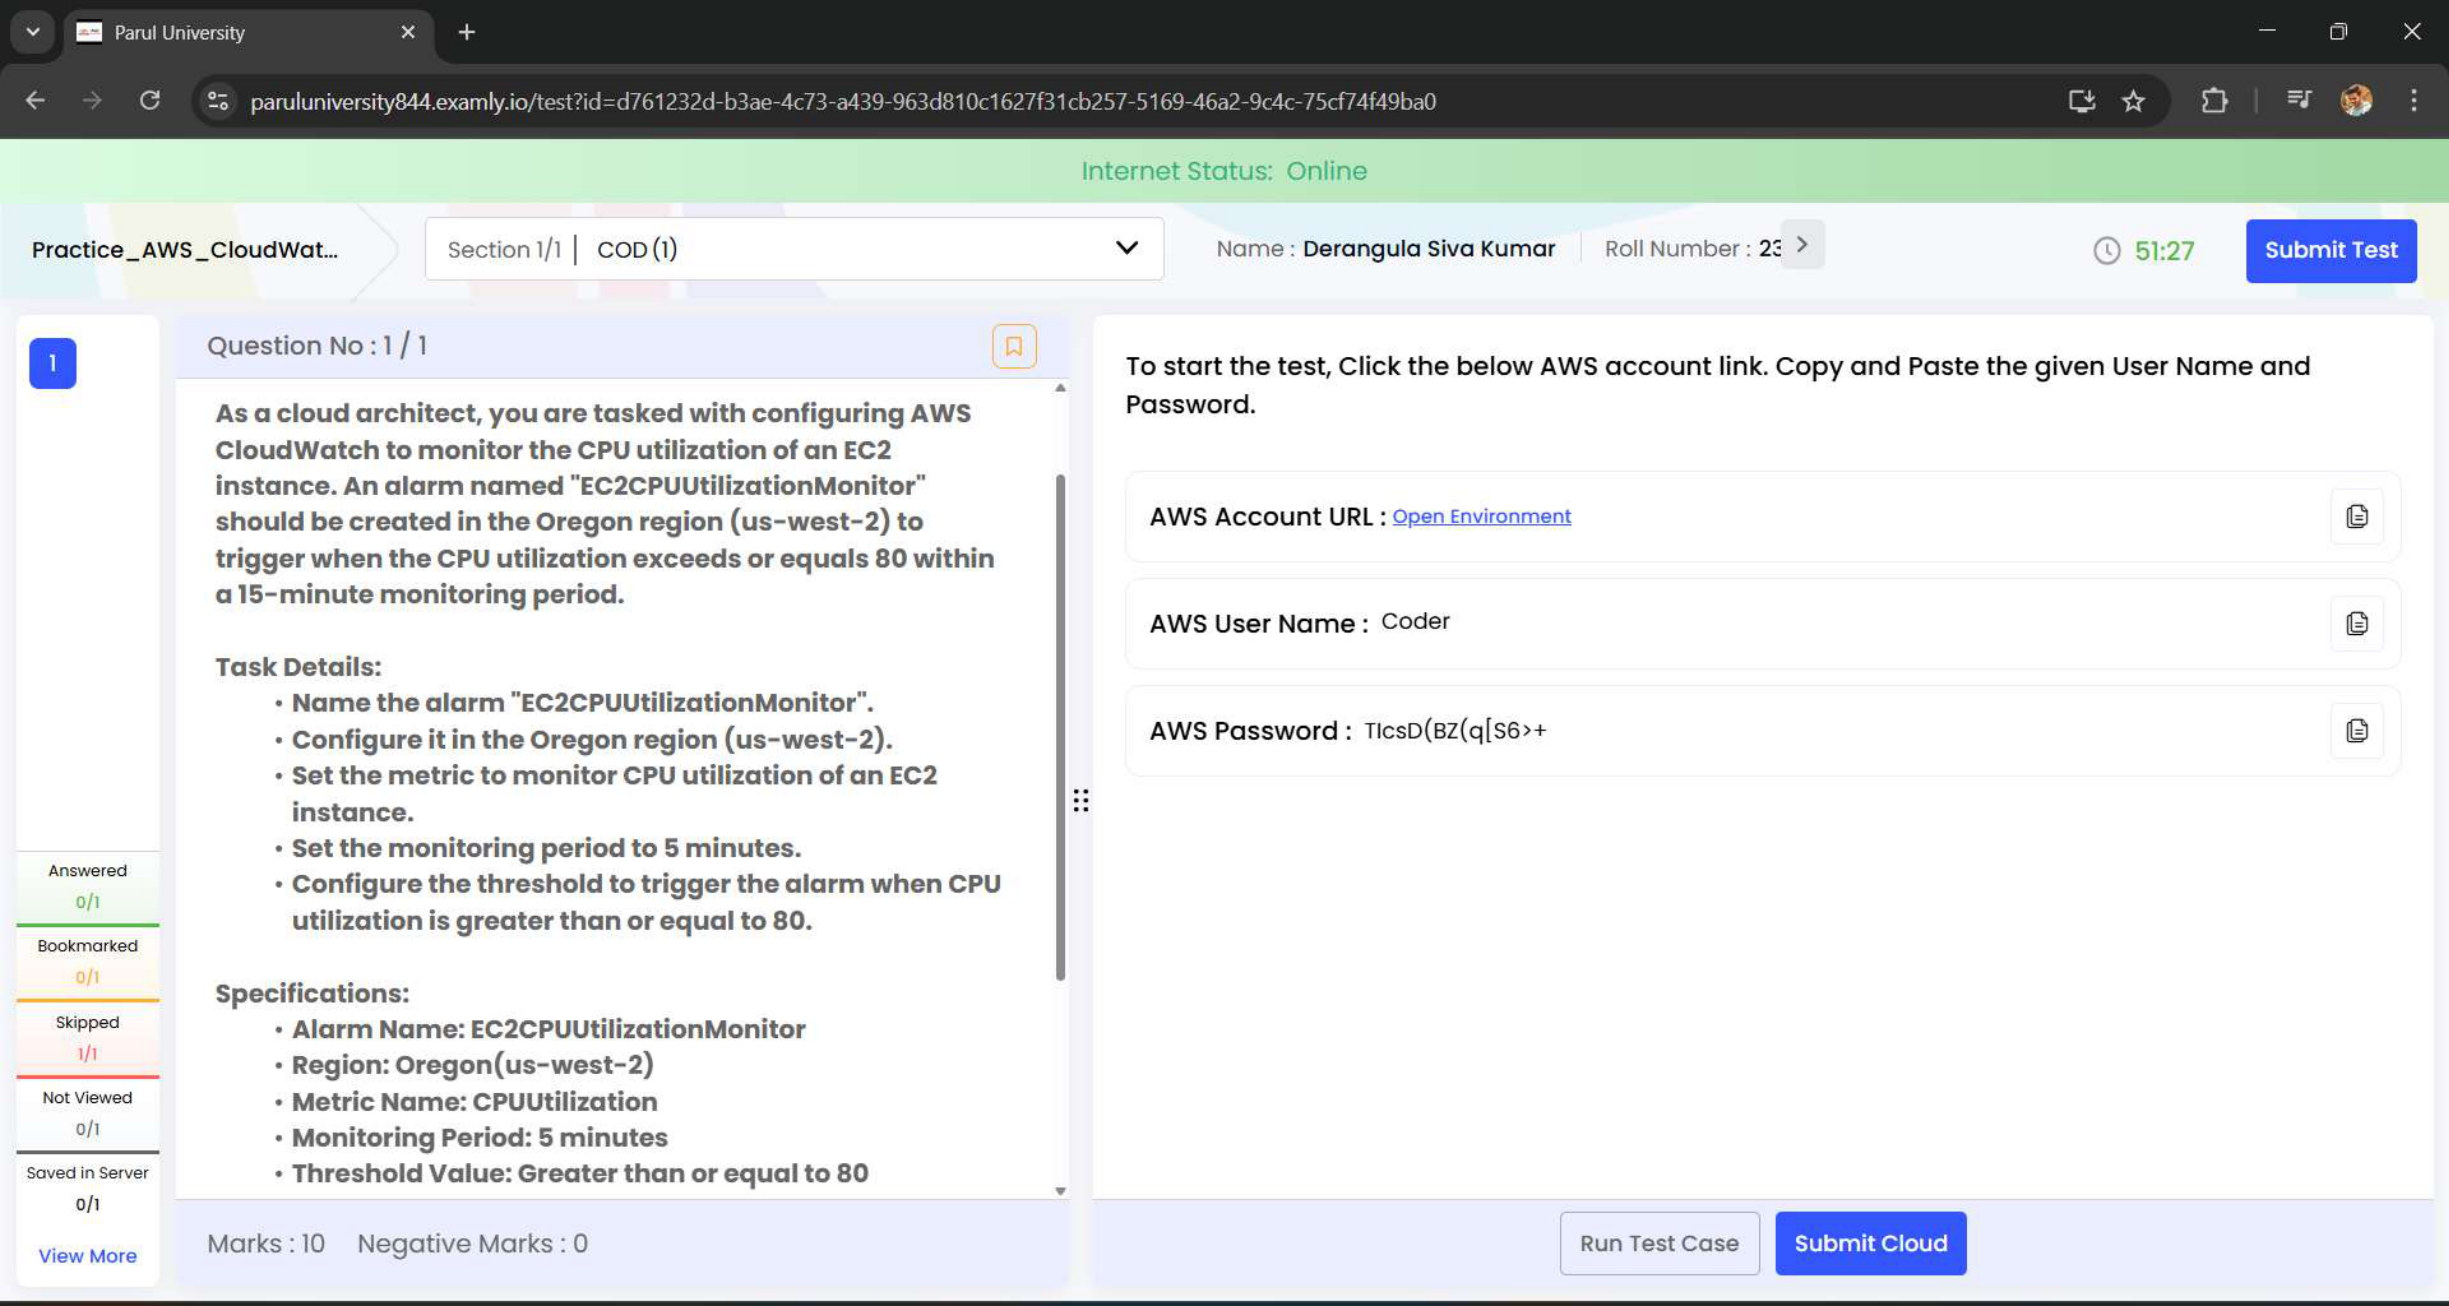The width and height of the screenshot is (2449, 1306).
Task: Close the Parul University tab
Action: click(x=408, y=32)
